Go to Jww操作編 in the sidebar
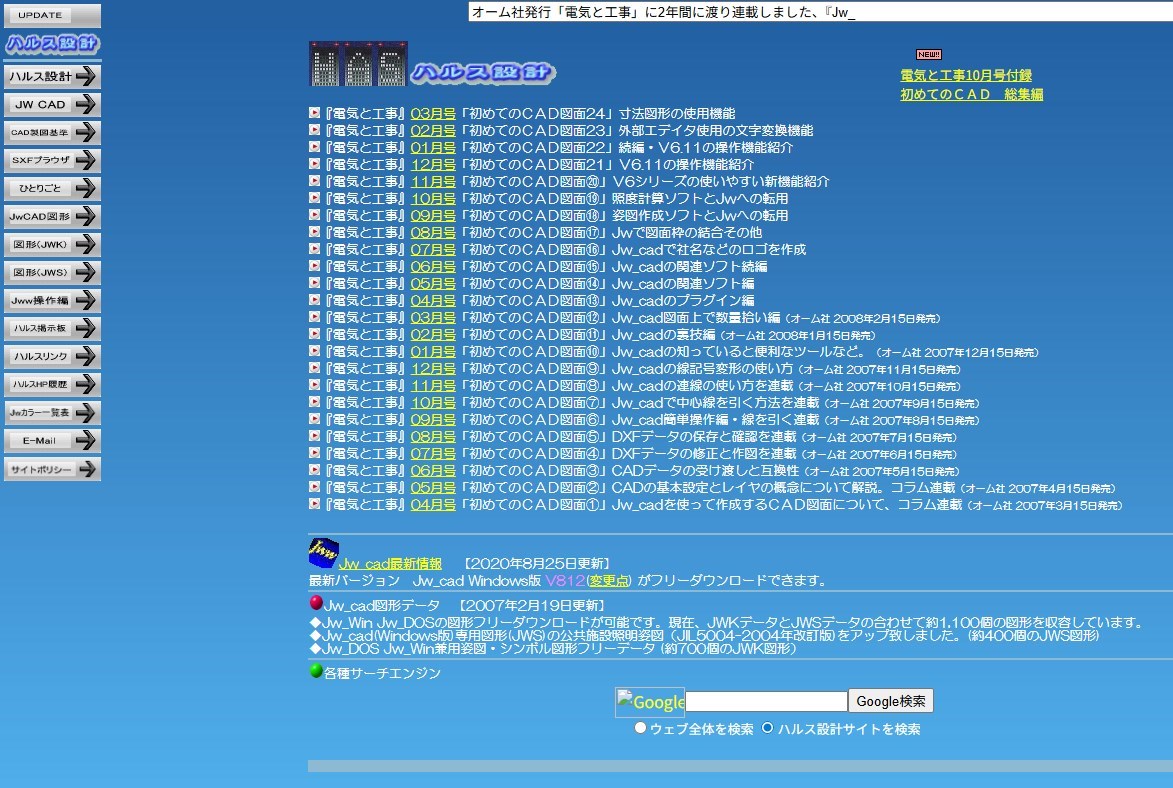Image resolution: width=1173 pixels, height=788 pixels. [52, 300]
